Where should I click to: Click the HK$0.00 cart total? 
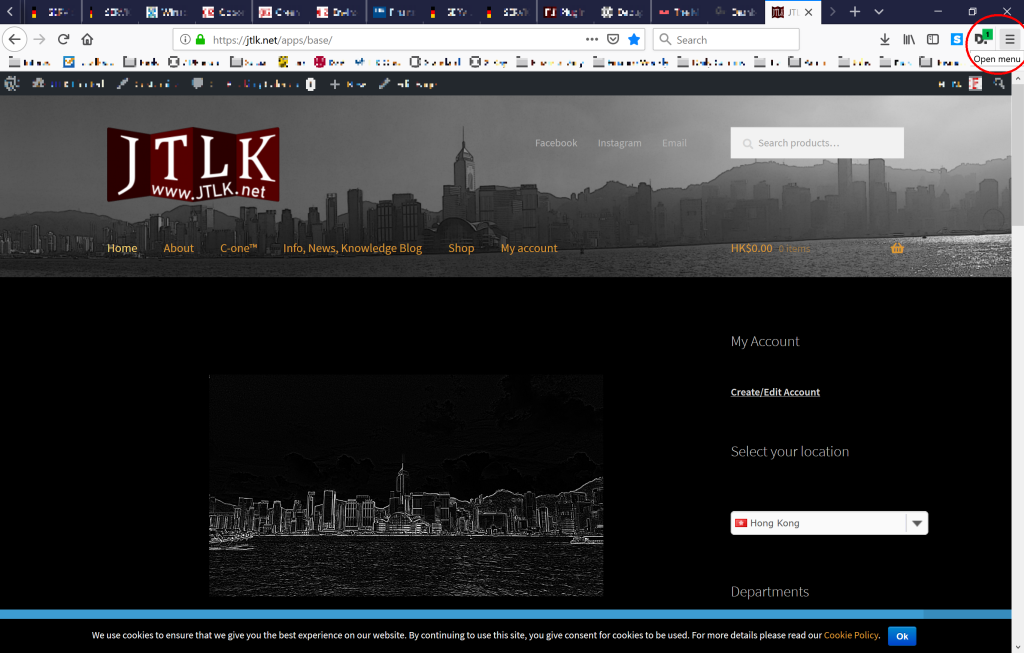point(751,248)
